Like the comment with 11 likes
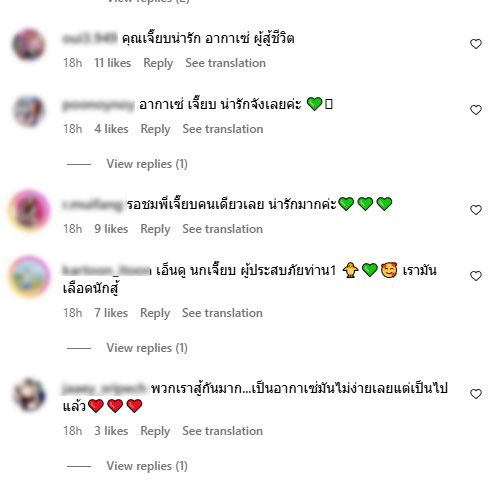Screen dimensions: 493x489 pos(476,44)
